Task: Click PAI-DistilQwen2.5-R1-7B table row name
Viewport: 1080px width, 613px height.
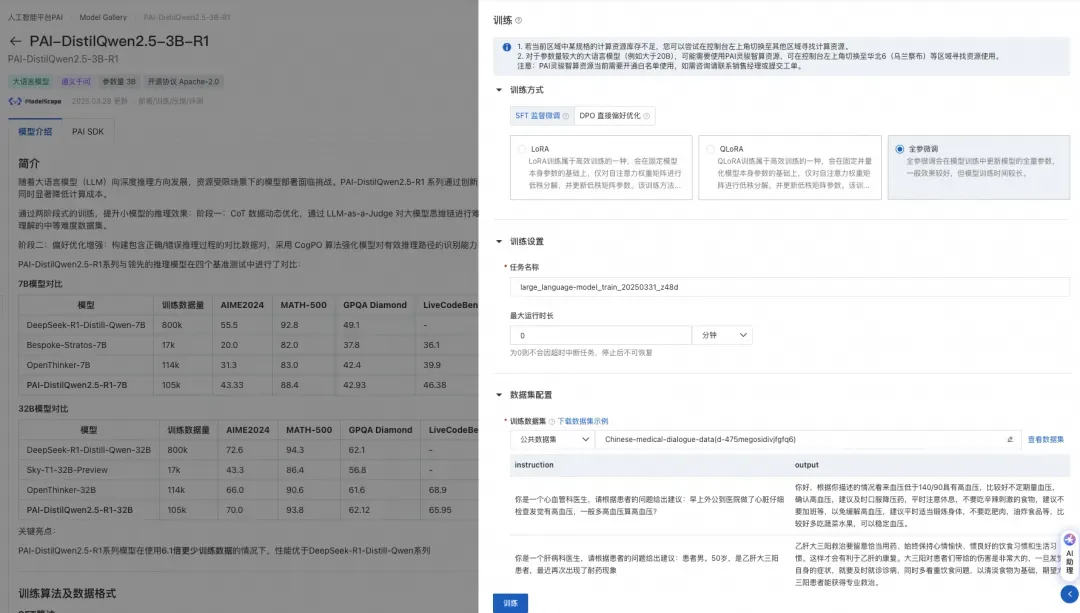Action: coord(76,385)
